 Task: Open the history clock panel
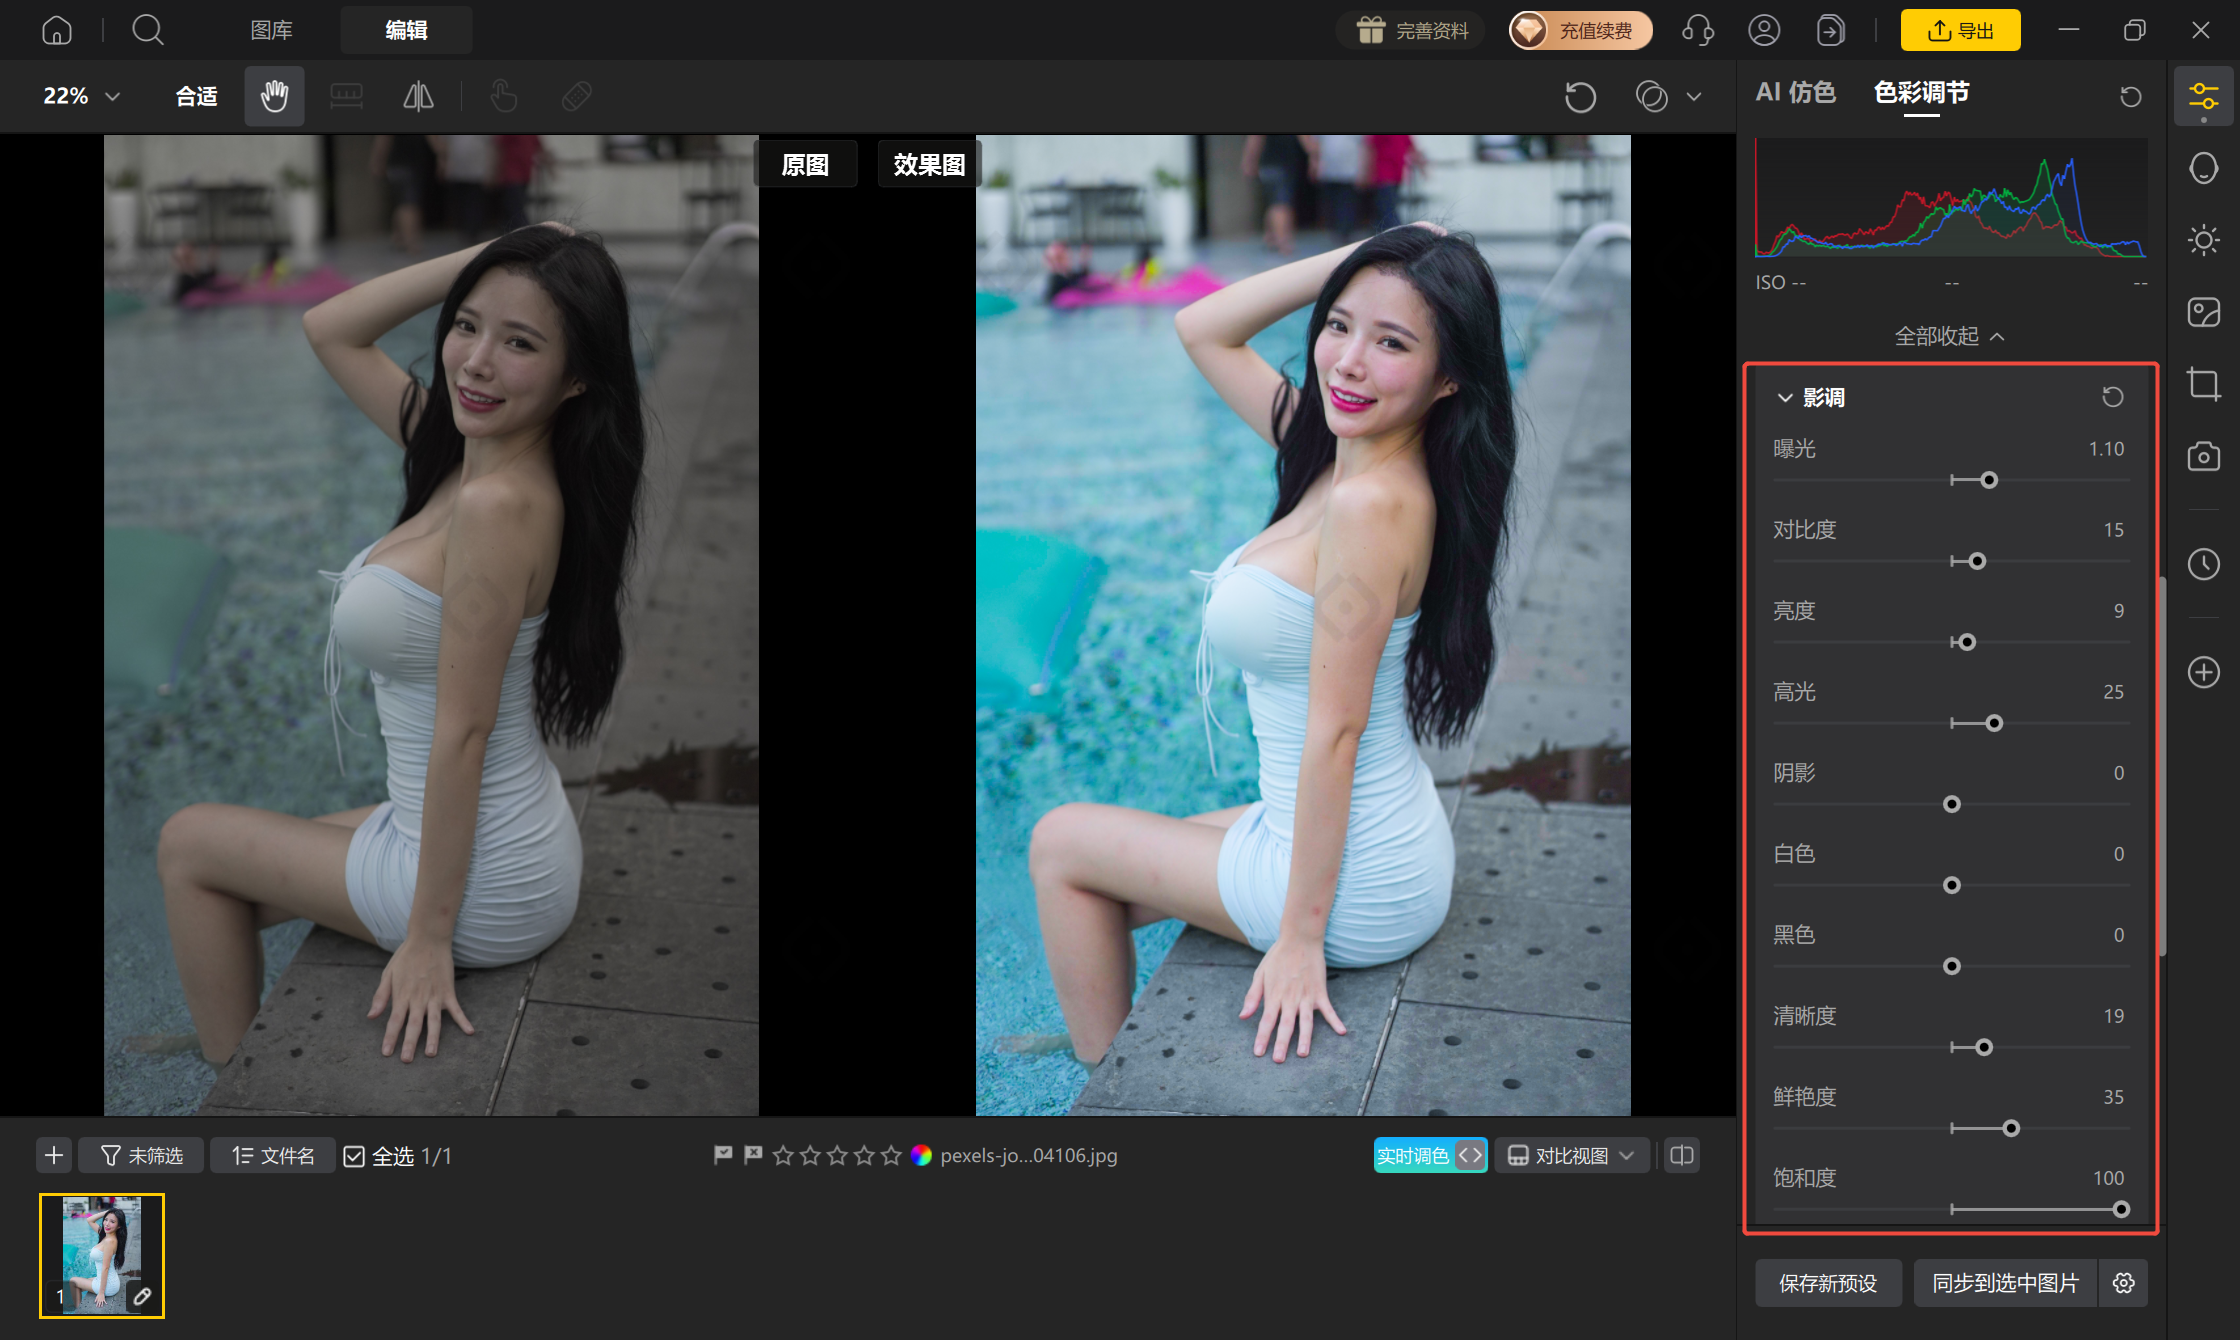[x=2203, y=564]
